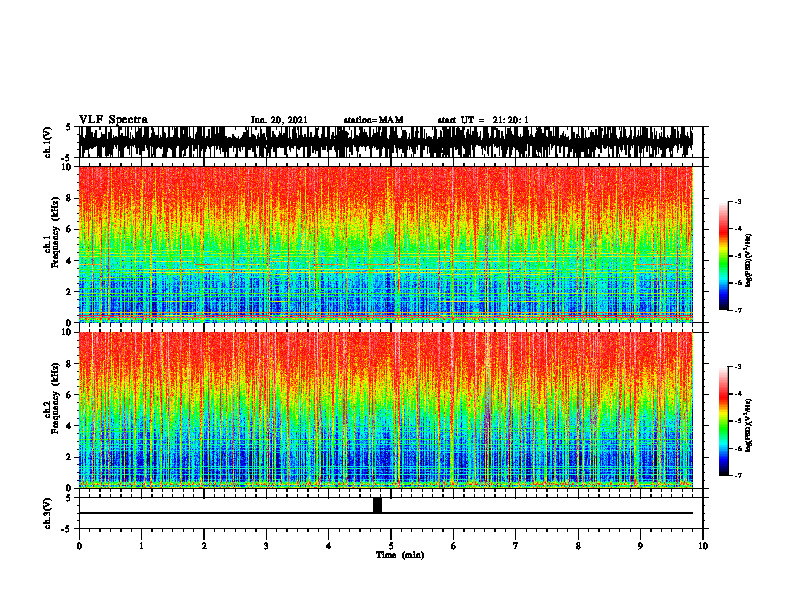Click the 'ch.3(V)' axis label
792x612 pixels.
[48, 514]
